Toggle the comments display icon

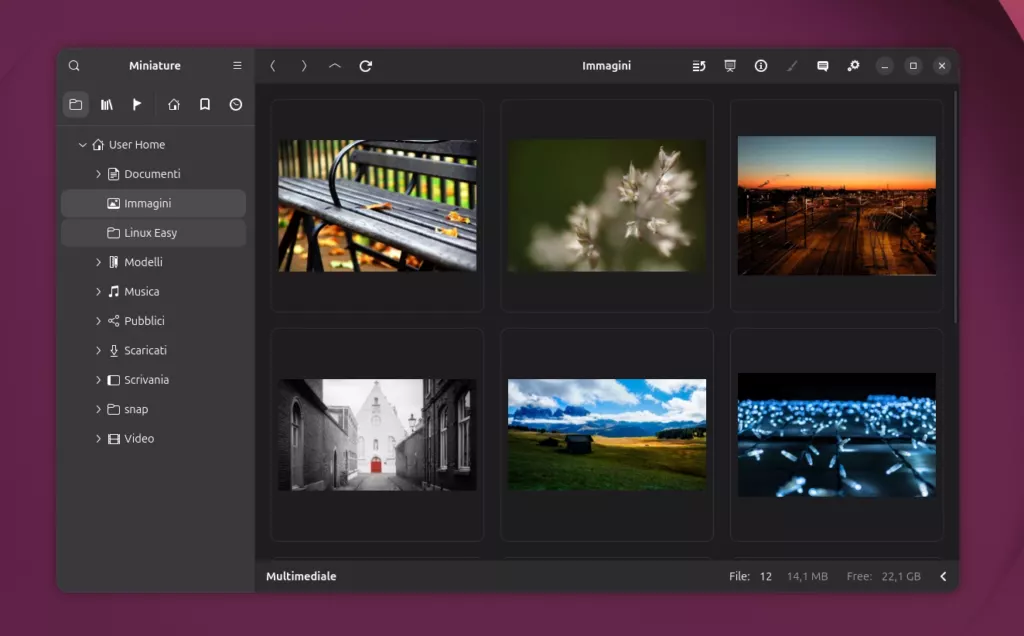click(x=823, y=66)
